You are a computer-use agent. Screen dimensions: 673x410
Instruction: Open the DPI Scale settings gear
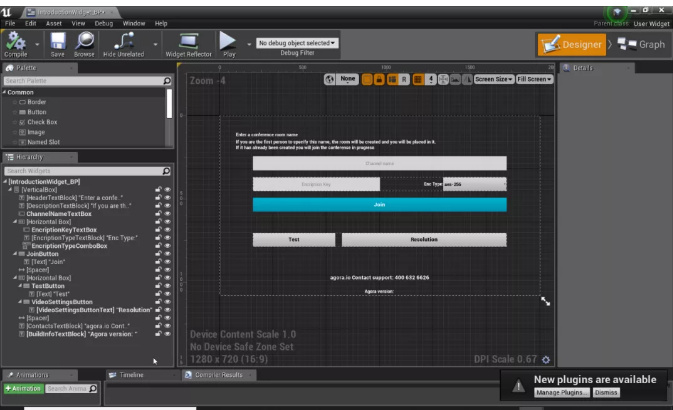546,360
